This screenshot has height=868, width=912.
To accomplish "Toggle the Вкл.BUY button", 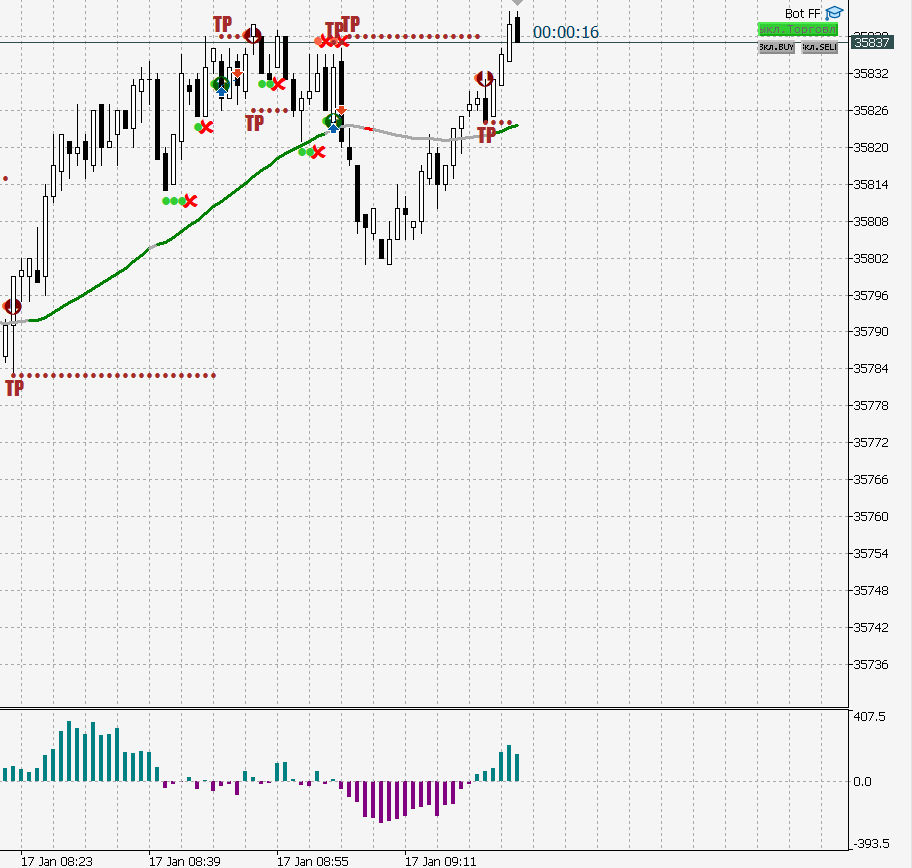I will pyautogui.click(x=776, y=47).
